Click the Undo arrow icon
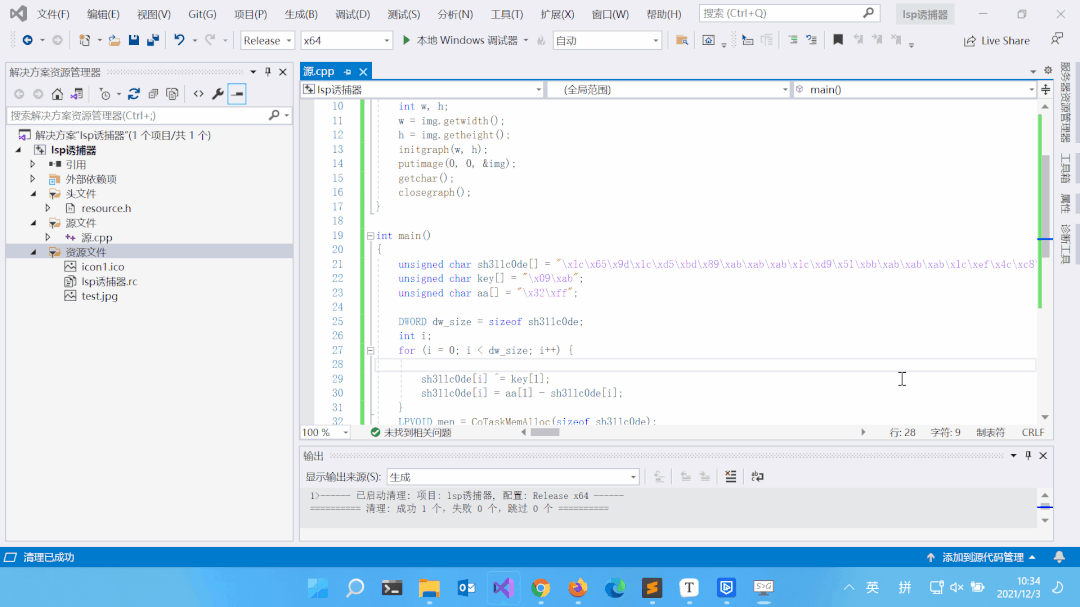The image size is (1080, 607). (179, 40)
